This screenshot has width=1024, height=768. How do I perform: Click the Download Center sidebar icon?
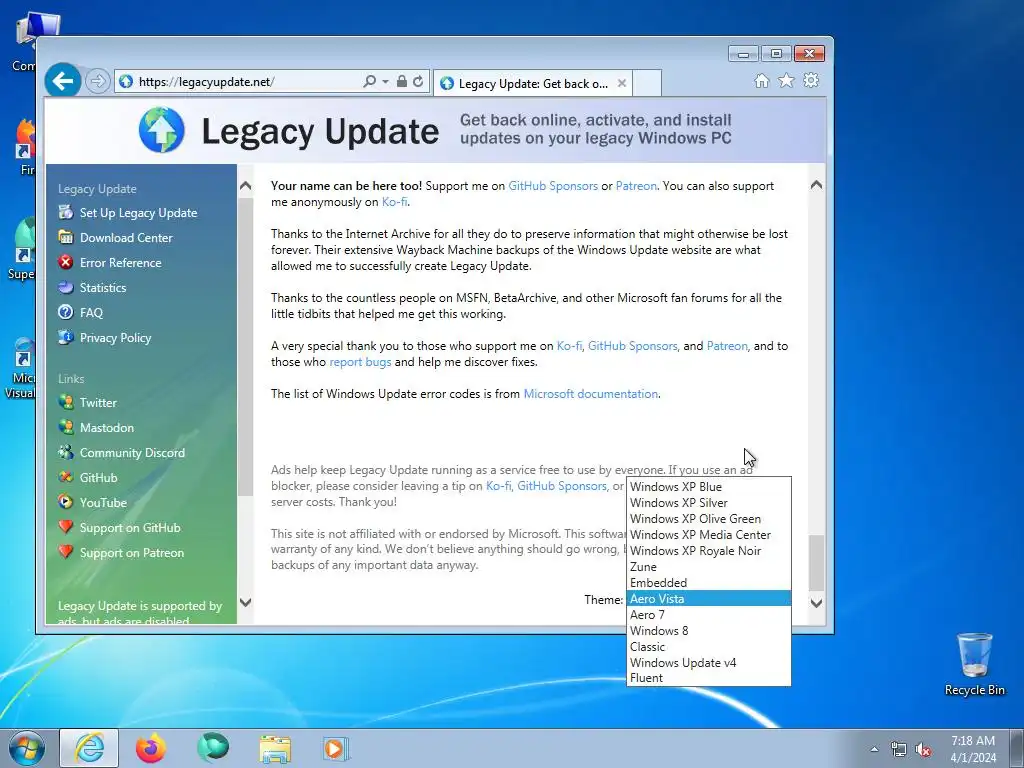65,237
